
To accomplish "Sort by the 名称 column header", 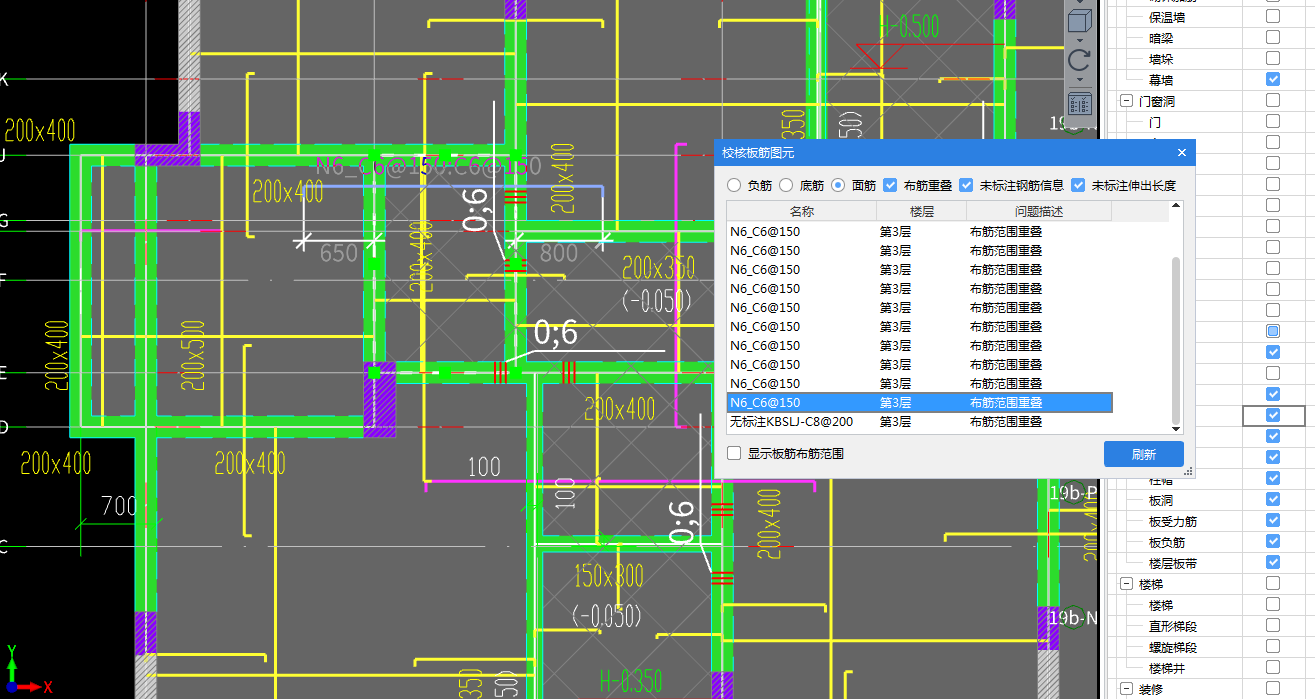I will pyautogui.click(x=801, y=211).
